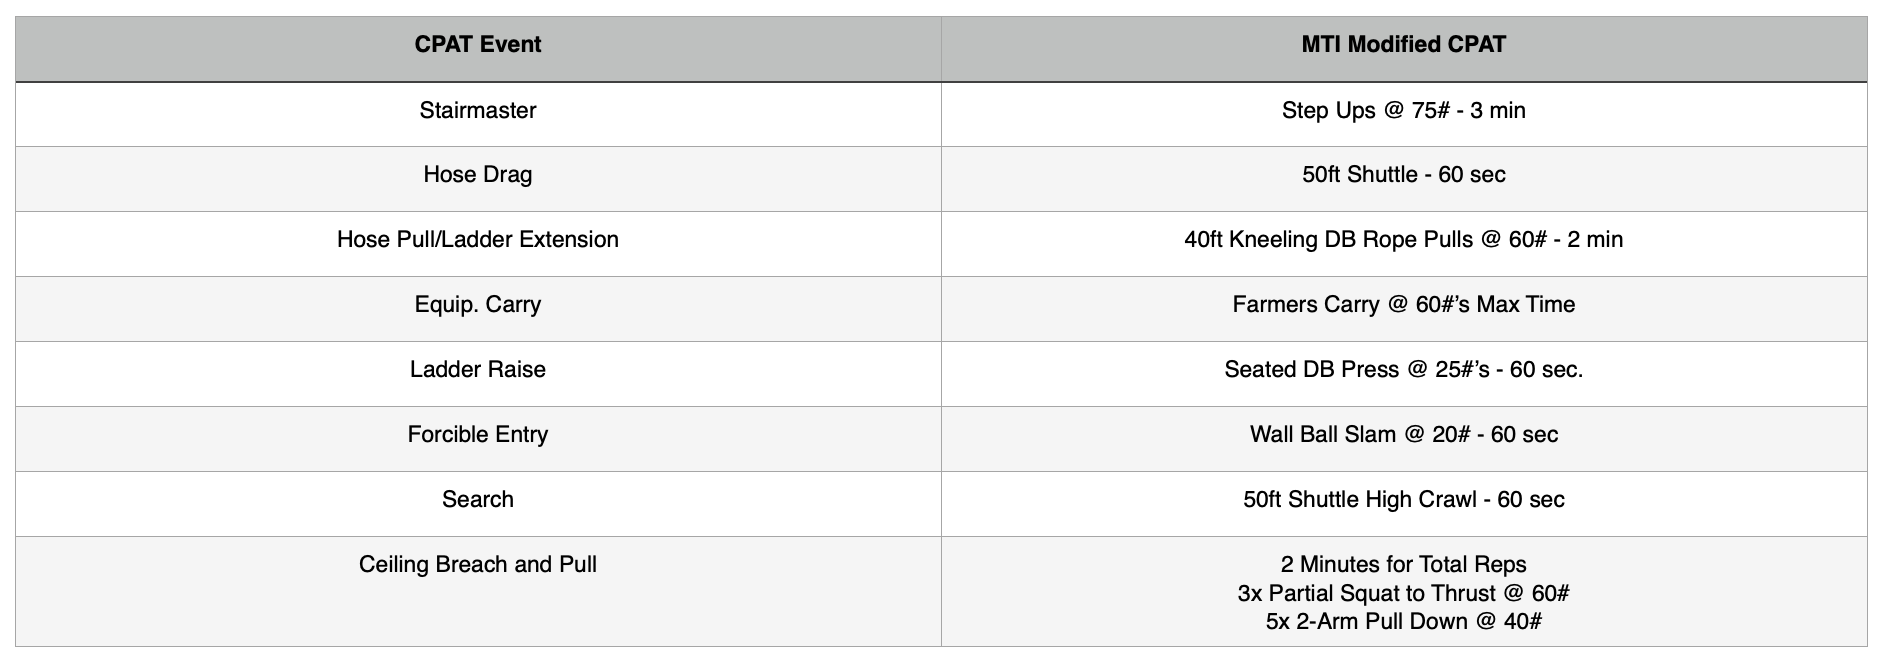Screen dimensions: 1886x666
Task: Click the 2 Minutes for Total Reps text
Action: click(1403, 565)
